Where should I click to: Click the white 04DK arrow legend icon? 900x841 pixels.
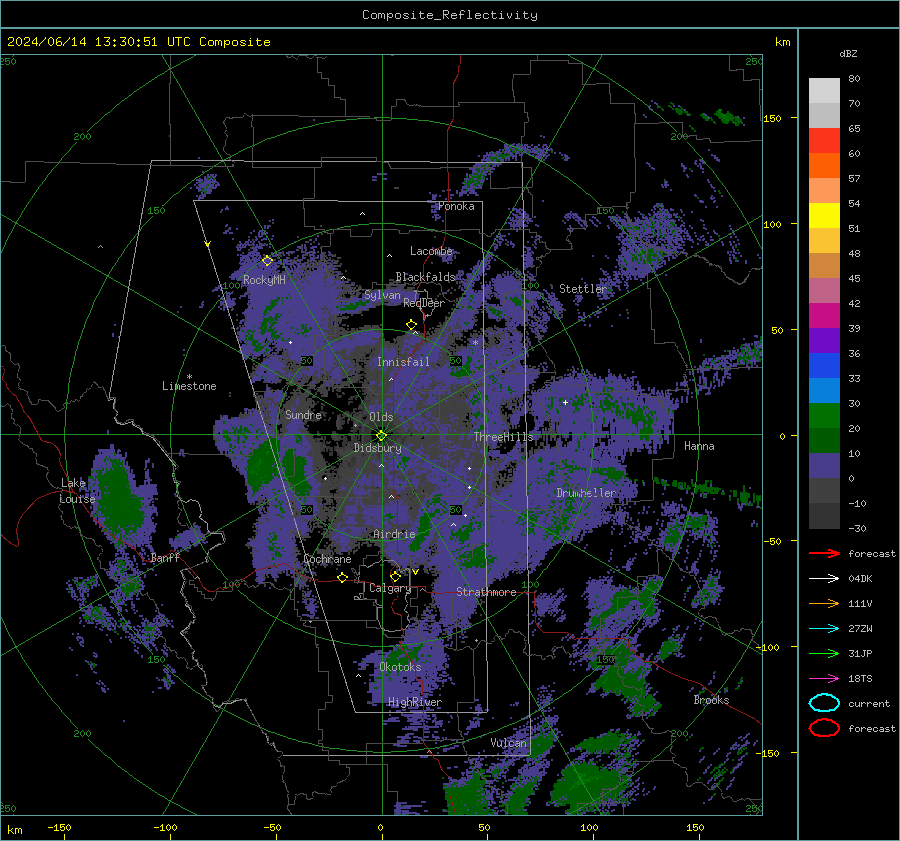[x=824, y=578]
